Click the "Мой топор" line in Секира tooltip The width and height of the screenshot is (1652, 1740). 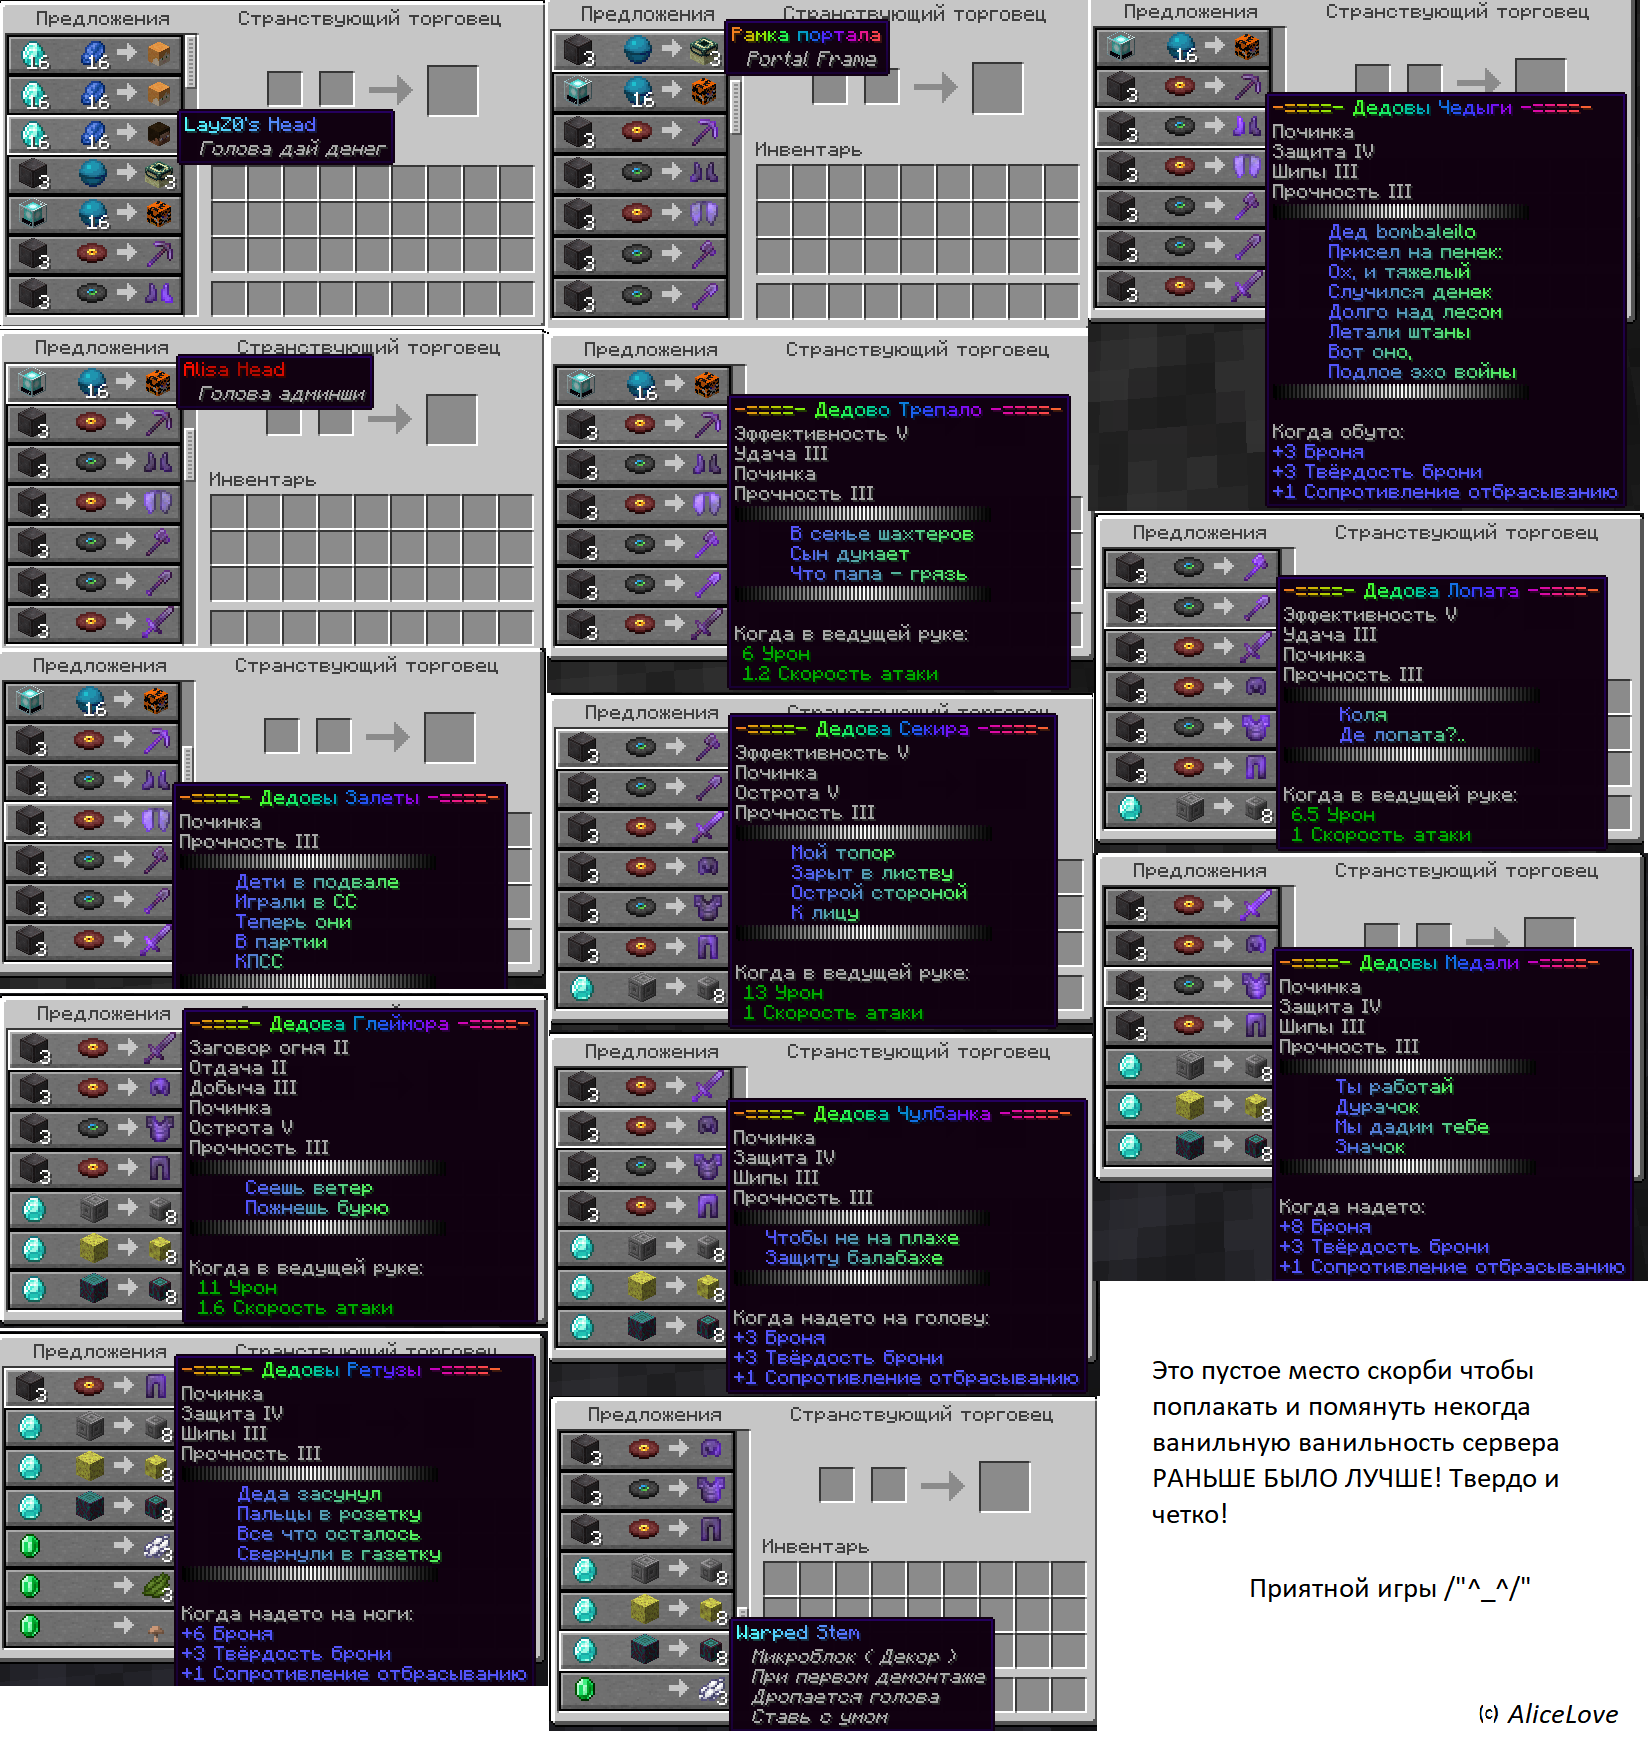842,853
